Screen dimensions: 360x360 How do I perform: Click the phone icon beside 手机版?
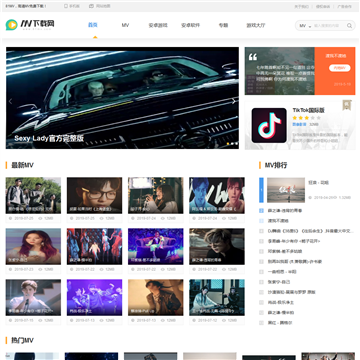pyautogui.click(x=66, y=6)
